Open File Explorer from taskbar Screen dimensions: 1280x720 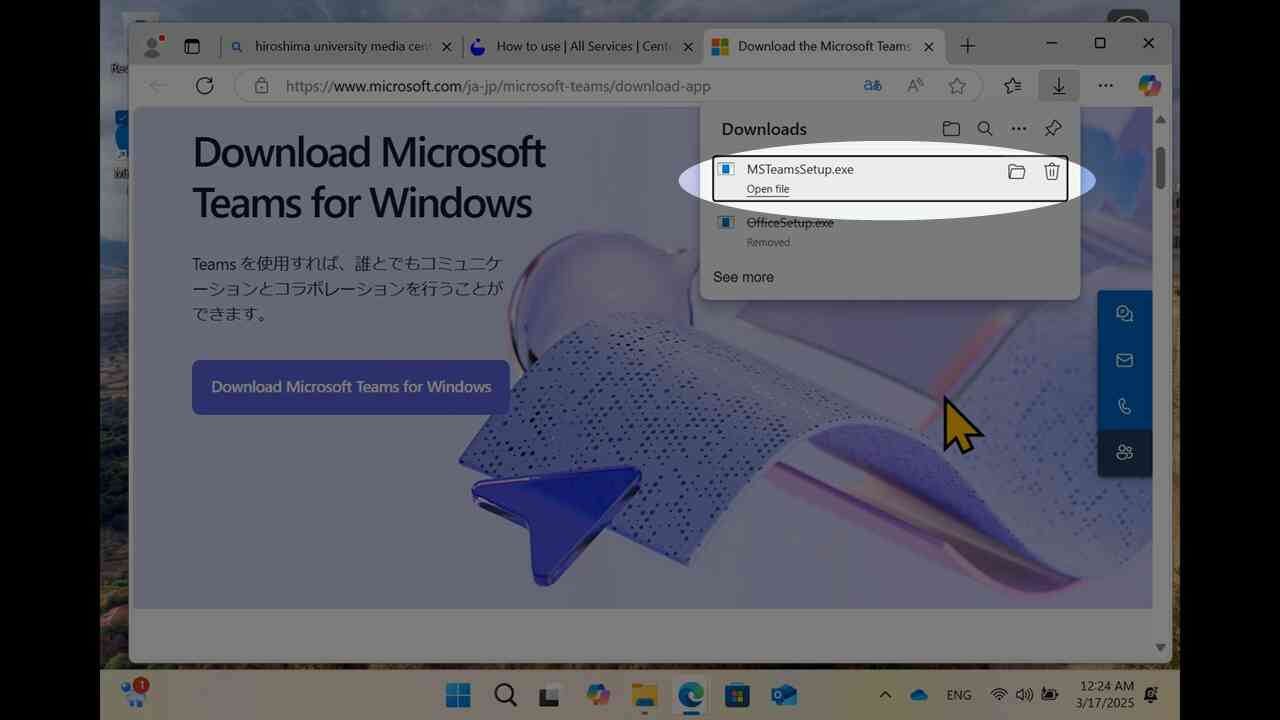click(645, 695)
